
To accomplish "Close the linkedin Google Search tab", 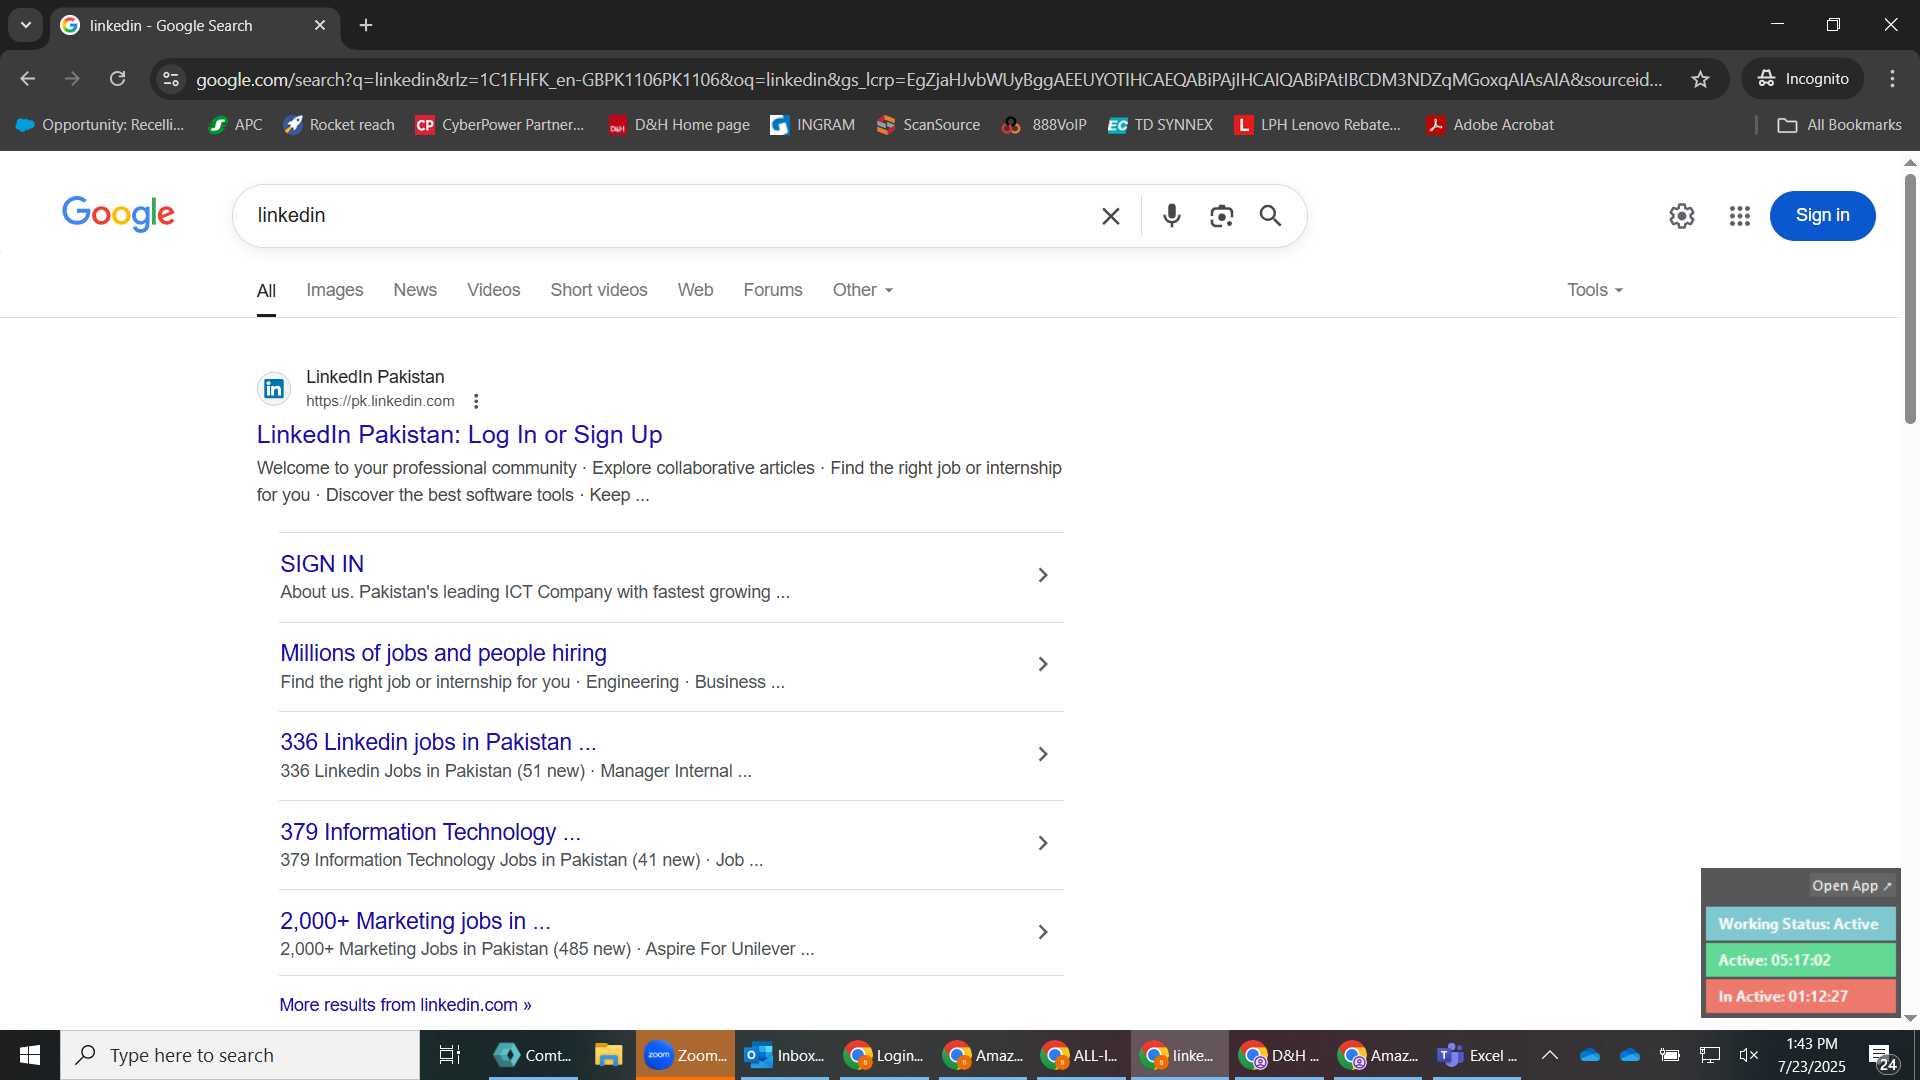I will click(320, 25).
